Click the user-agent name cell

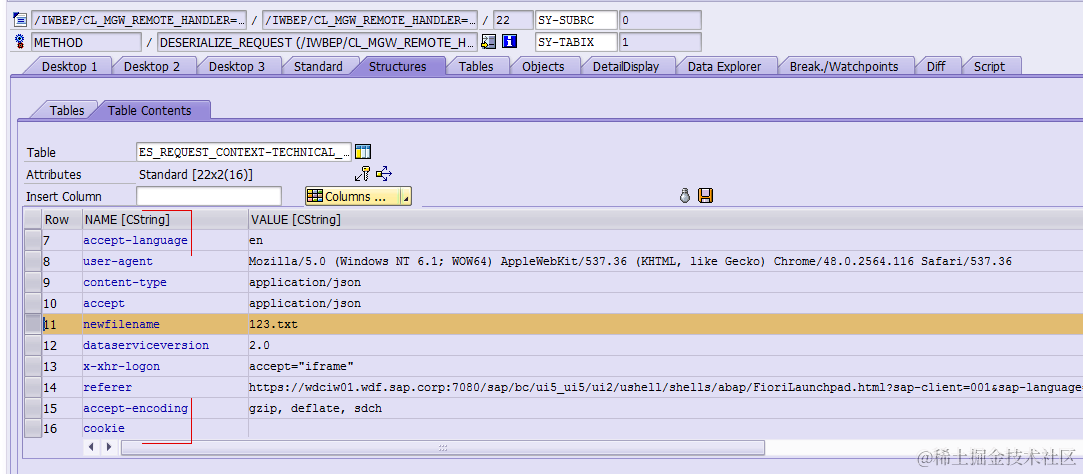165,261
